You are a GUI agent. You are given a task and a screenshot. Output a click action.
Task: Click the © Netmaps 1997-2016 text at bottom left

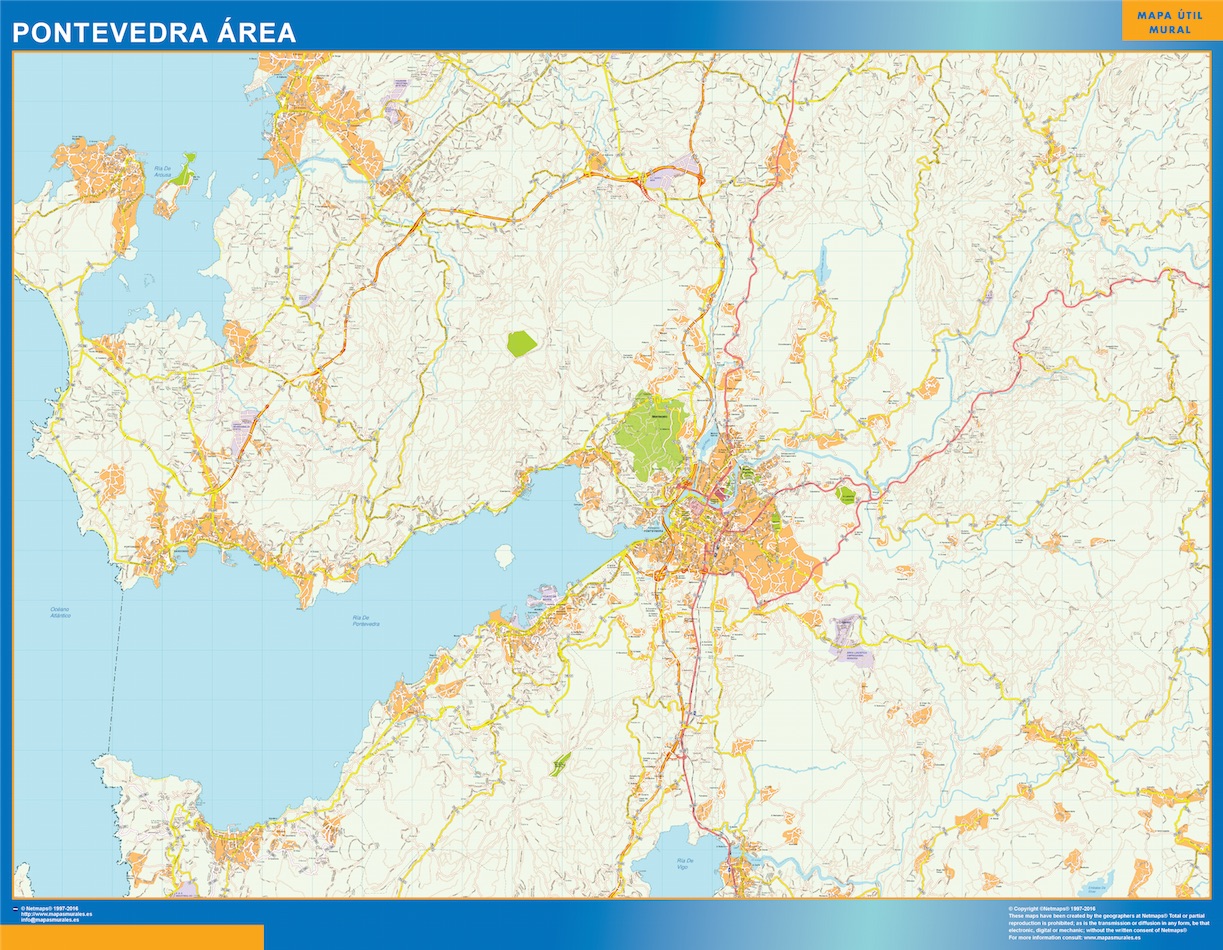(56, 908)
